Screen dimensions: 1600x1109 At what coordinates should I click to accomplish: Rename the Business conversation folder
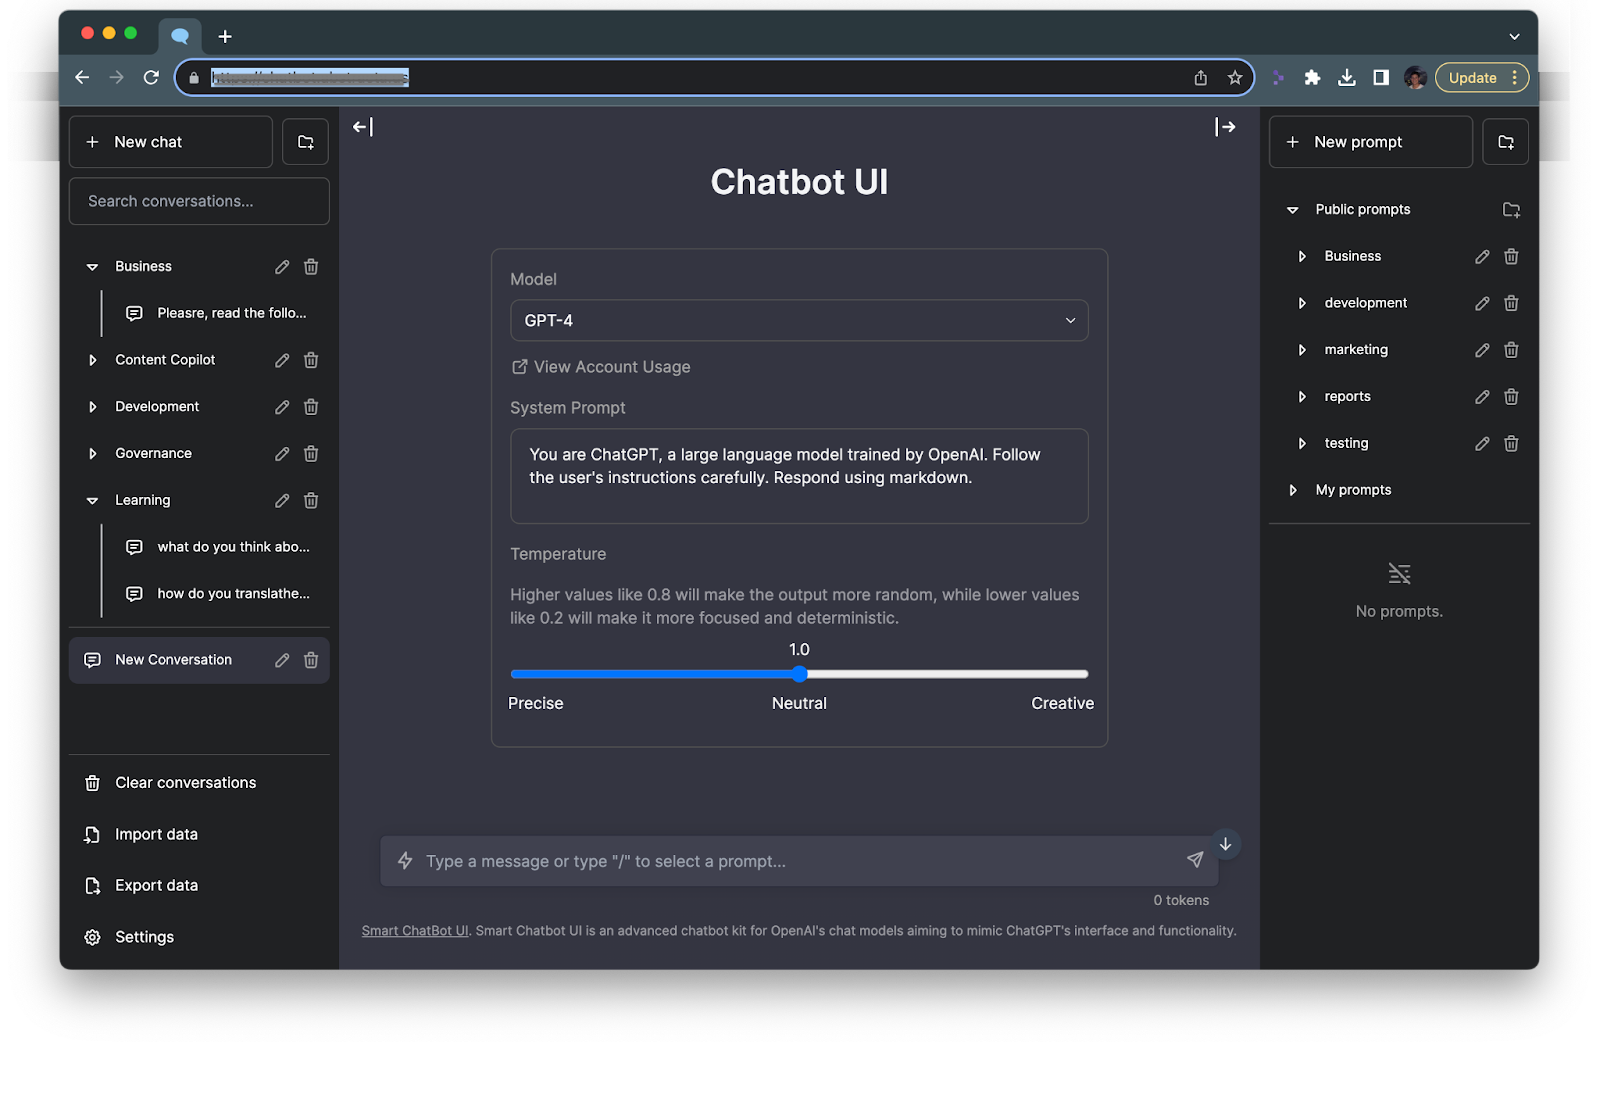(282, 267)
